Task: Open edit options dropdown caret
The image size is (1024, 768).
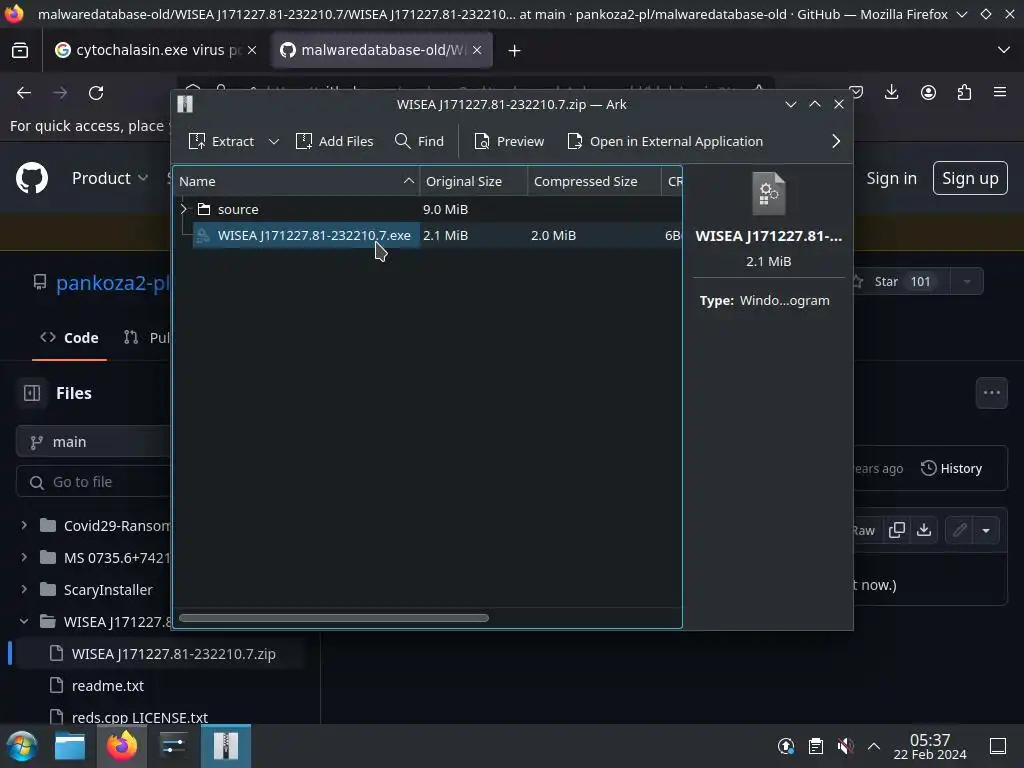Action: coord(986,530)
